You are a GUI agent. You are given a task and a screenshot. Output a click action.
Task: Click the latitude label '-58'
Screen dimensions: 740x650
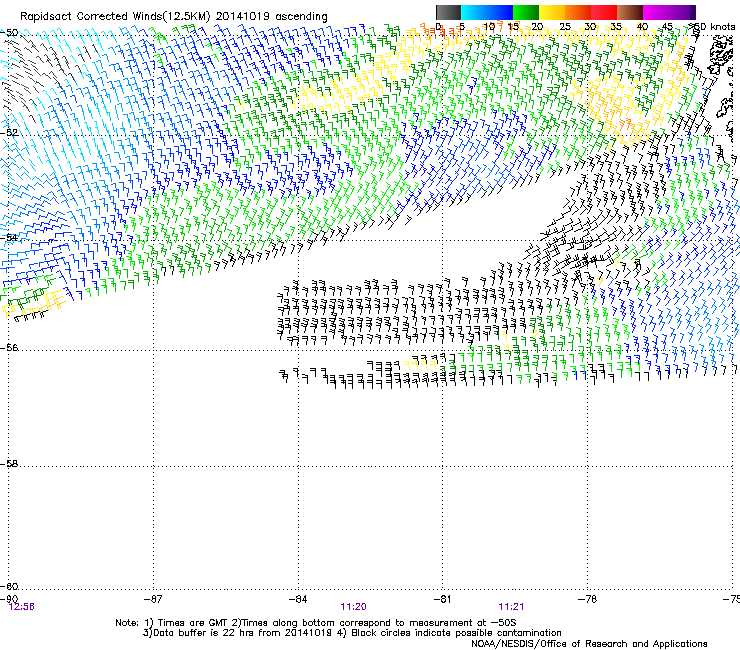pos(10,464)
